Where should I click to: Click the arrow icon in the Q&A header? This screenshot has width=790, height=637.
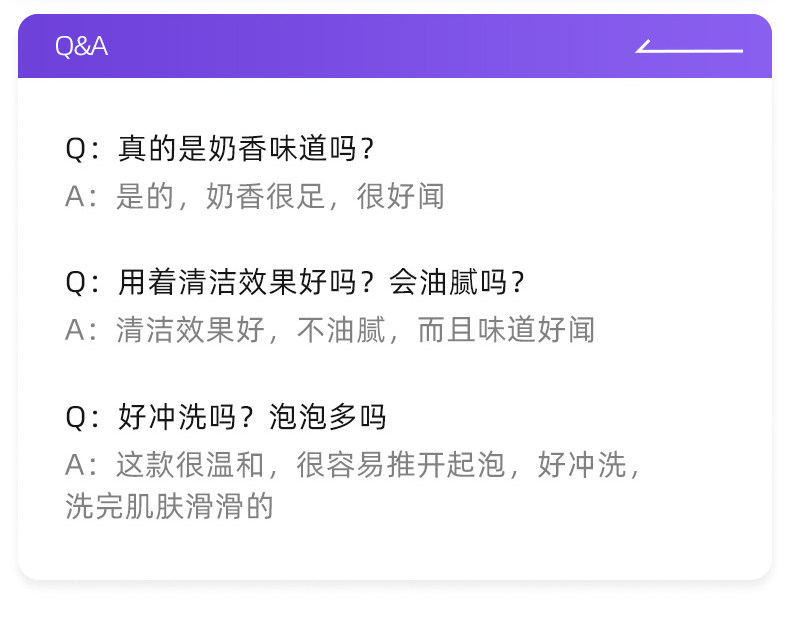tap(689, 47)
